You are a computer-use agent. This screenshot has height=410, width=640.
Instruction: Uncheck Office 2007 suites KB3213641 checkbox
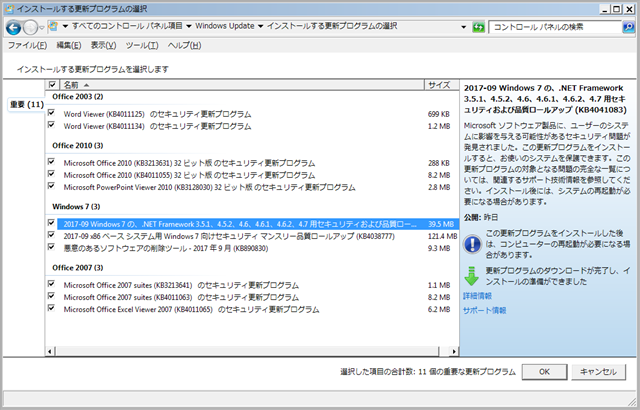tap(51, 284)
